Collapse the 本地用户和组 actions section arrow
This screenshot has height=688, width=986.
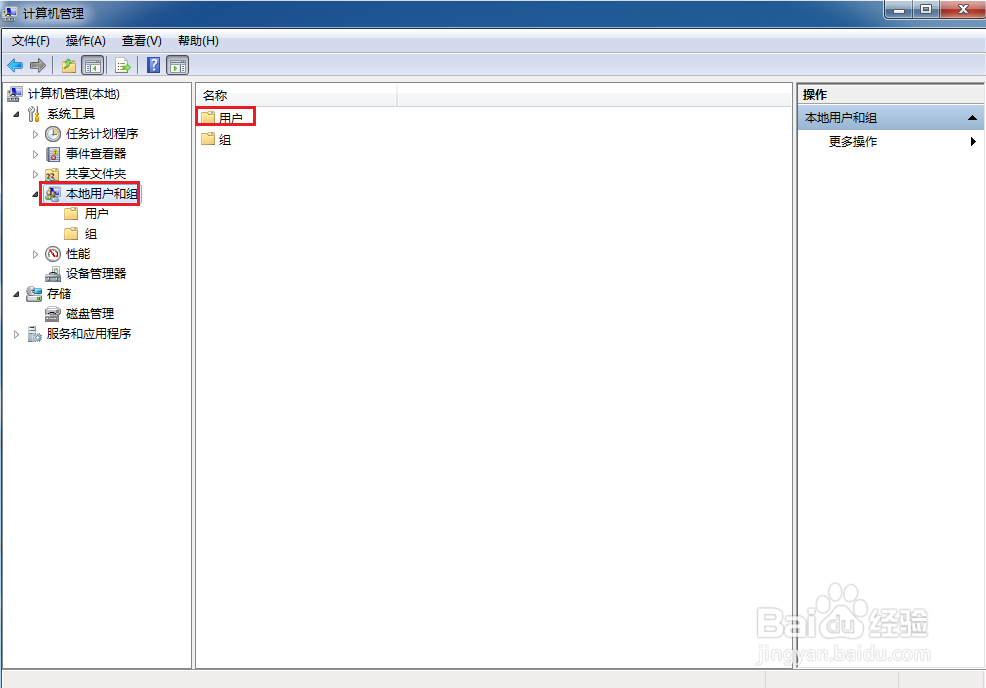click(972, 118)
